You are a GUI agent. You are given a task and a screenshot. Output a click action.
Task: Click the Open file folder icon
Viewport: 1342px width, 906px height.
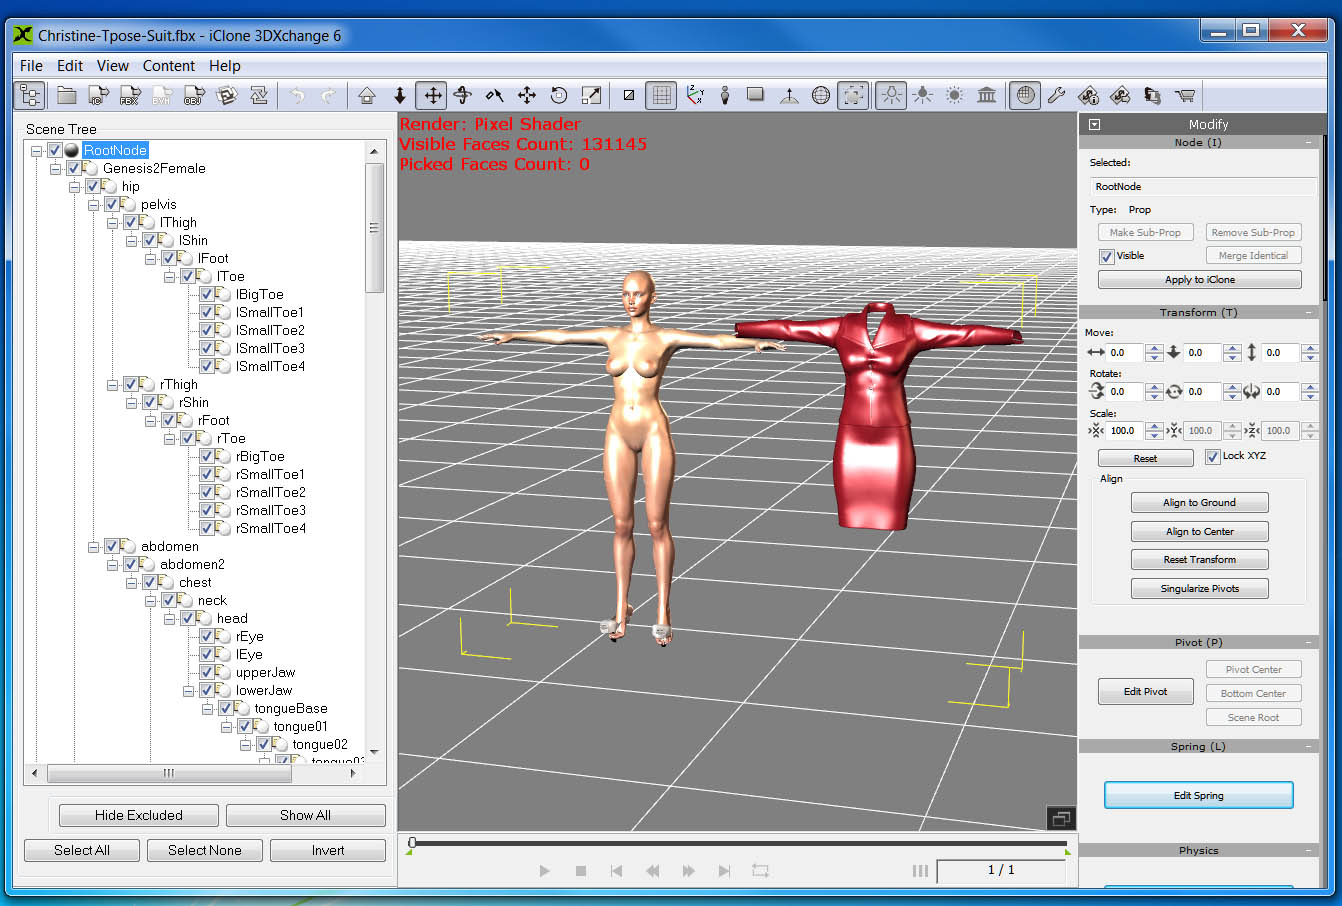(x=67, y=96)
